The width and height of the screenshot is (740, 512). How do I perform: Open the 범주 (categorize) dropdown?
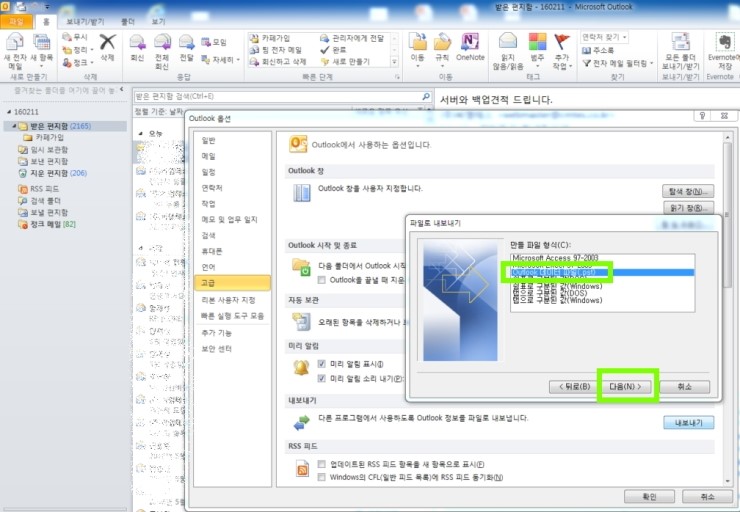[537, 50]
